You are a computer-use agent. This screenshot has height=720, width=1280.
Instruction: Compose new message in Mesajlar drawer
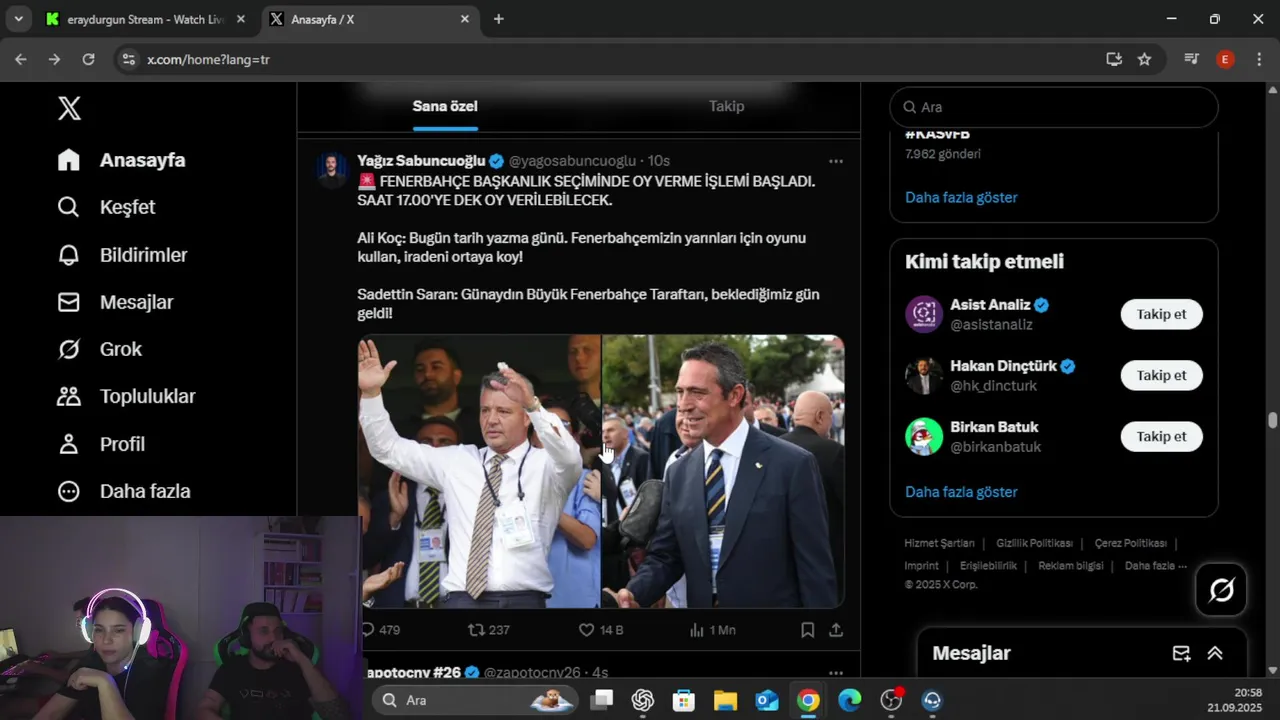click(1181, 653)
